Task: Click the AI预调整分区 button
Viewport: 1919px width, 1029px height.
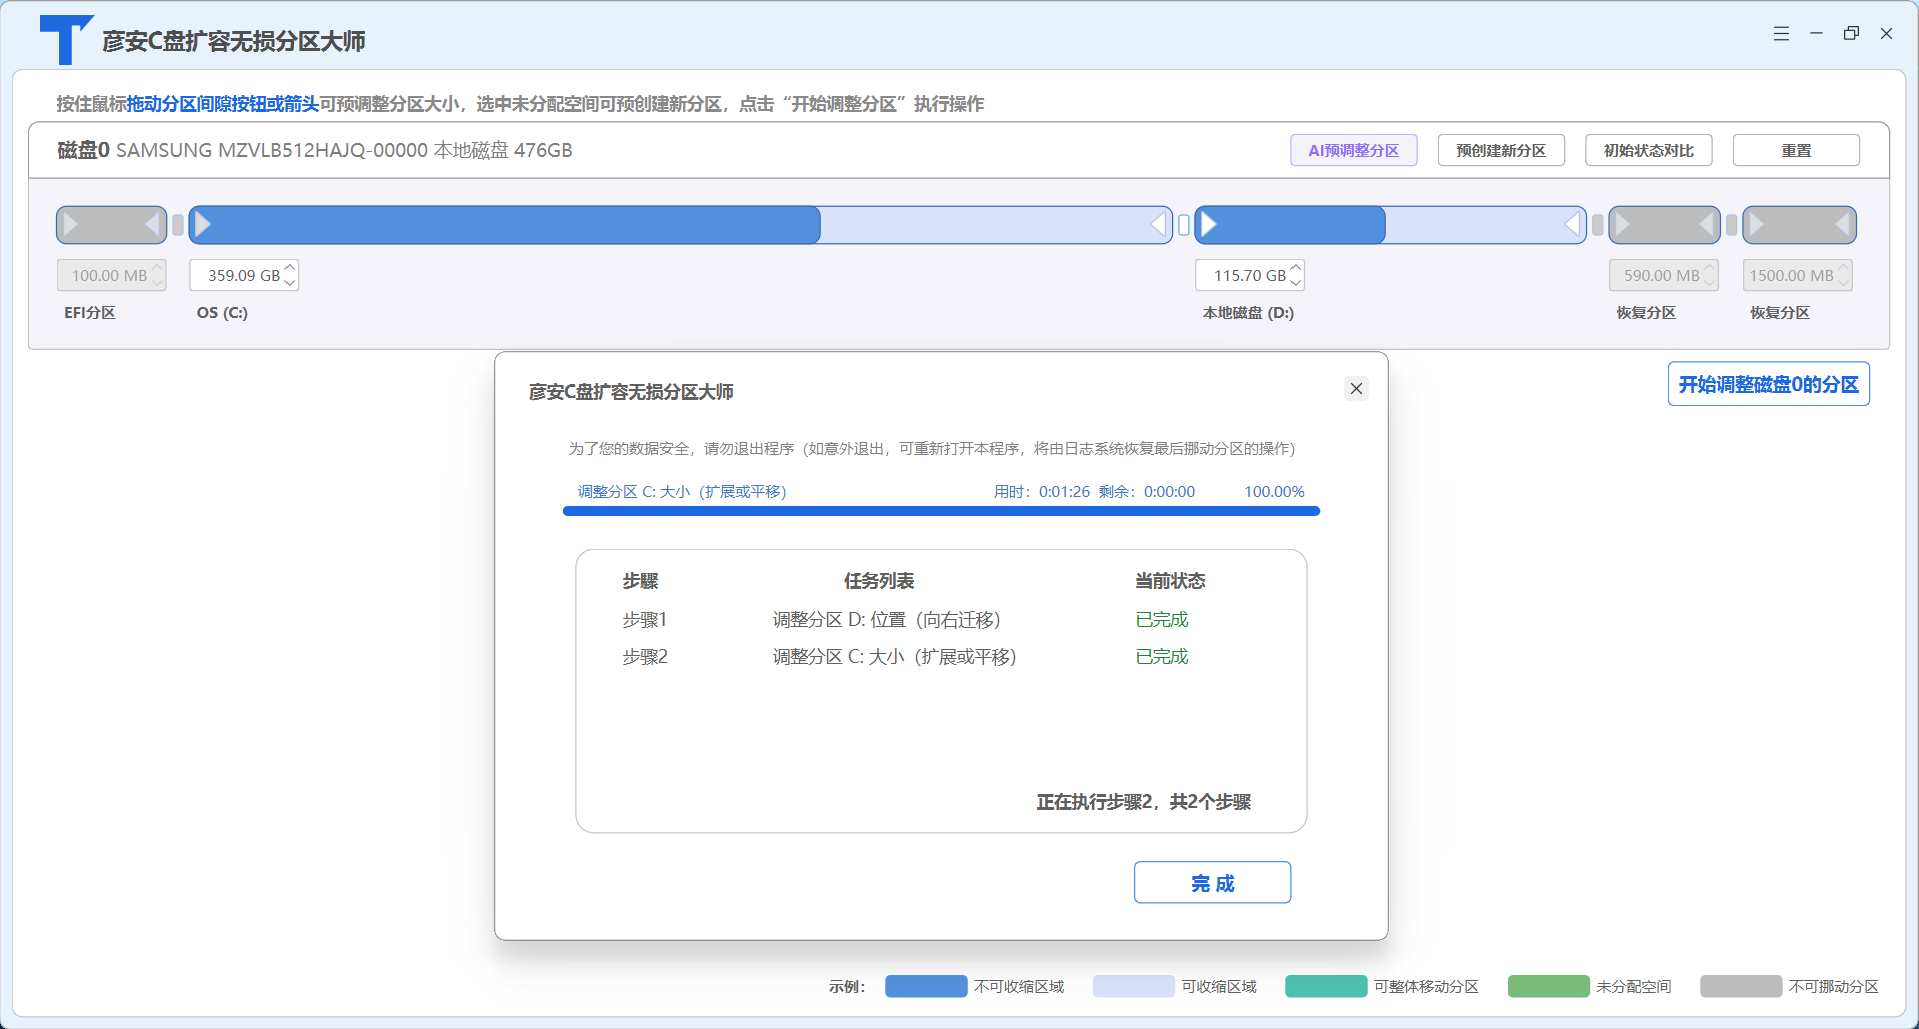Action: click(x=1354, y=150)
